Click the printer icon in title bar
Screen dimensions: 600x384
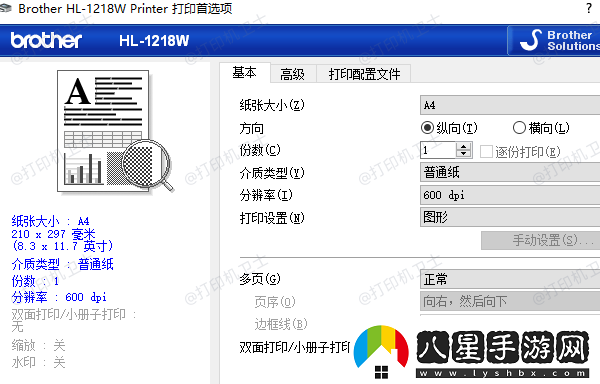tap(5, 8)
